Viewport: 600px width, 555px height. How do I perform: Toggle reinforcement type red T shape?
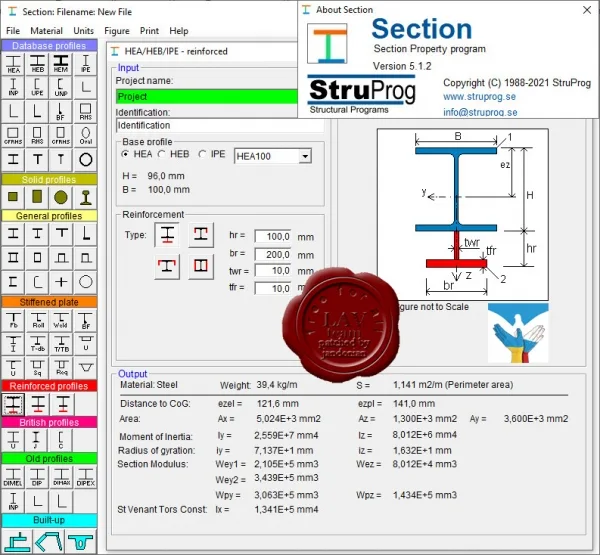(167, 266)
